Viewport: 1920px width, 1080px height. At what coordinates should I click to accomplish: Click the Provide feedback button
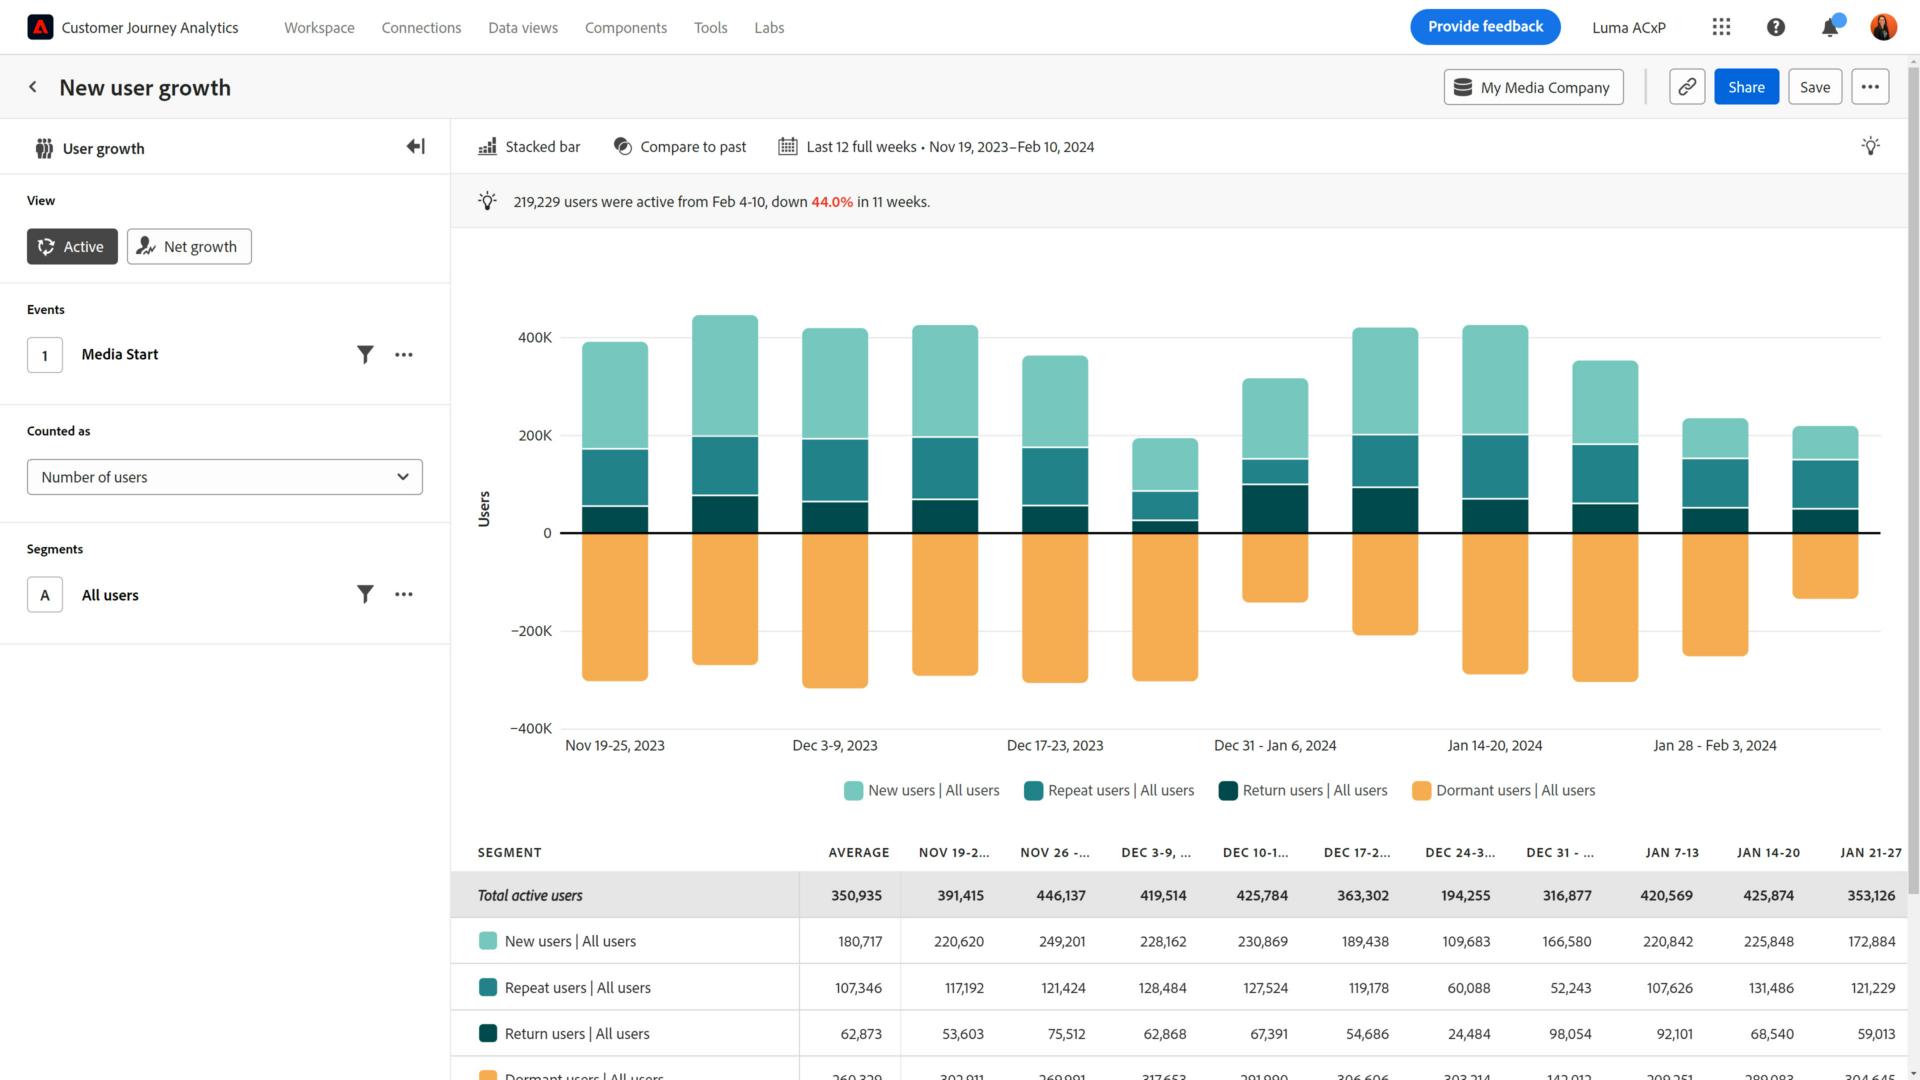pos(1485,27)
